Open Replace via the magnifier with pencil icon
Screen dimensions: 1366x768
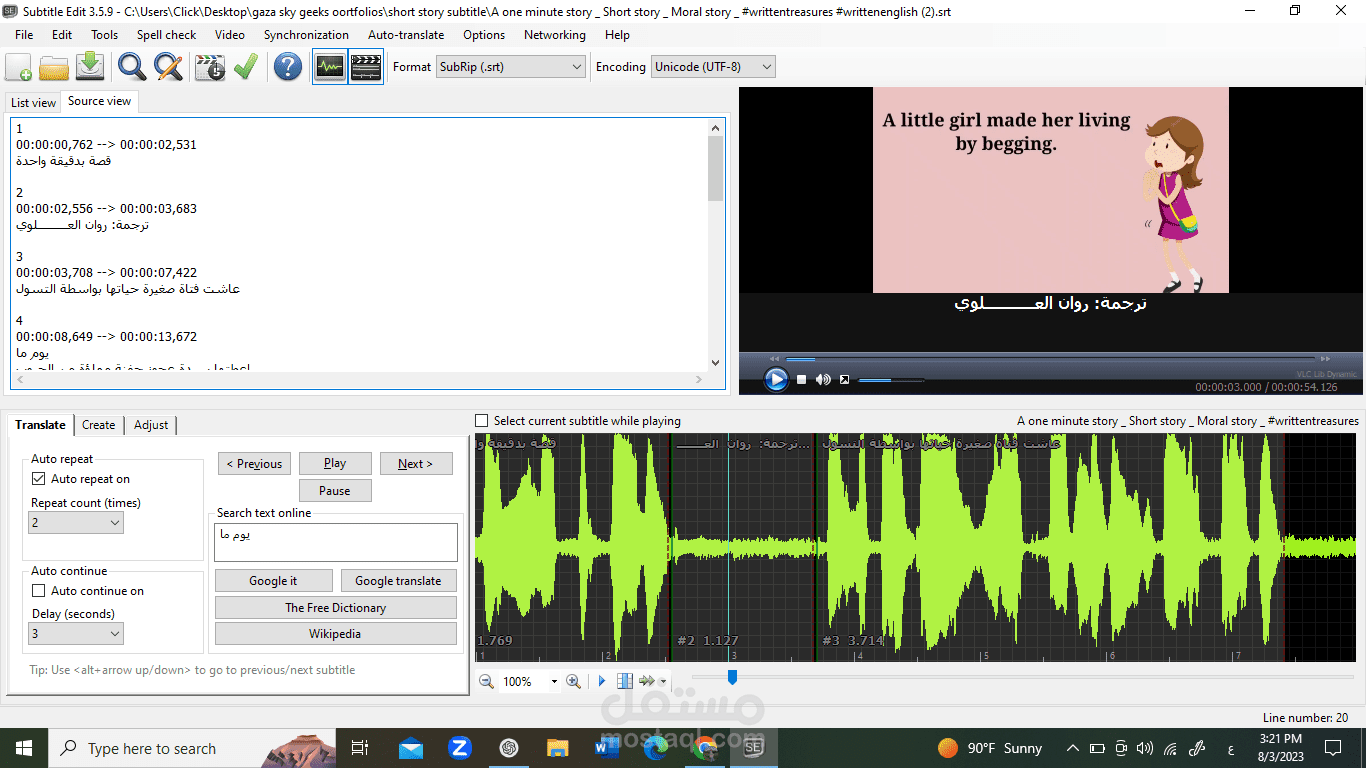[168, 67]
